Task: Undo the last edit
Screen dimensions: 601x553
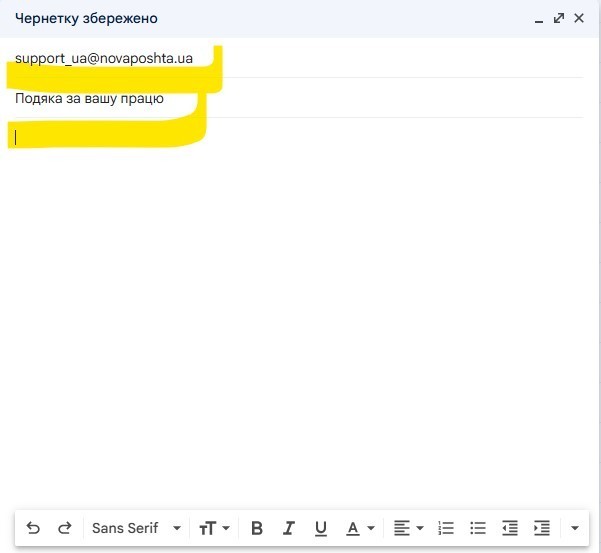Action: point(33,528)
